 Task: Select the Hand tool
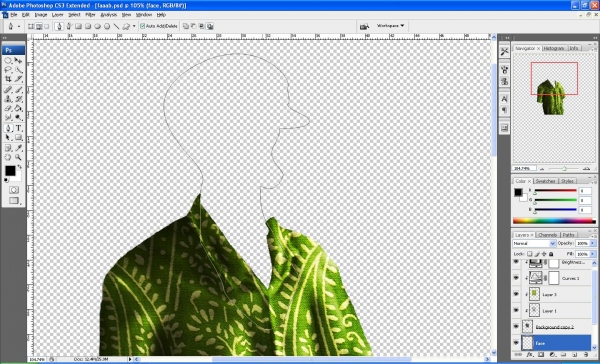[8, 157]
